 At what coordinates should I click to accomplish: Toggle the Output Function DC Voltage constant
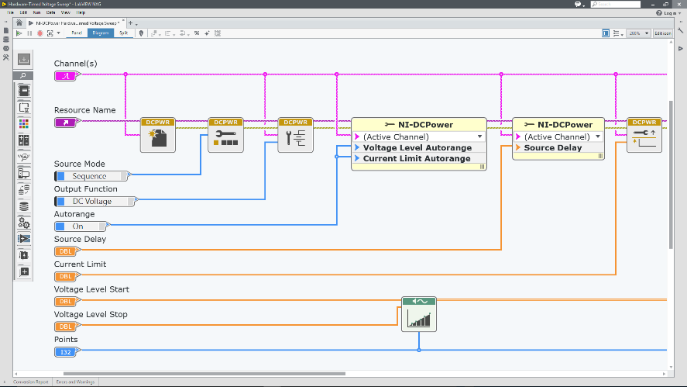click(96, 202)
